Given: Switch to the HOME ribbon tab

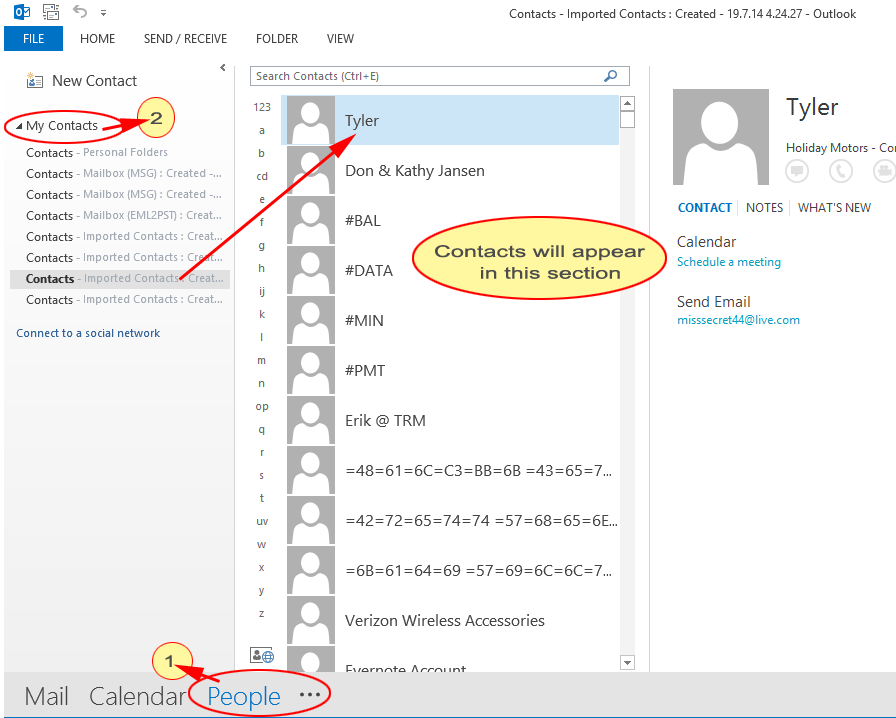Looking at the screenshot, I should click(x=97, y=39).
